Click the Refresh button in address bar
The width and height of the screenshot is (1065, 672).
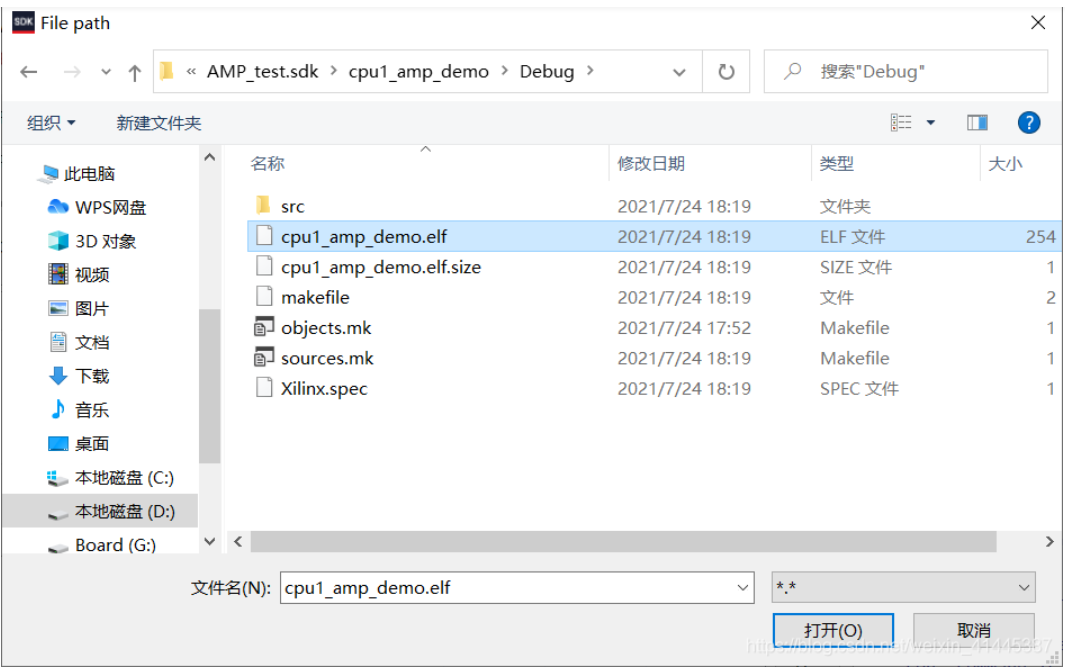727,71
